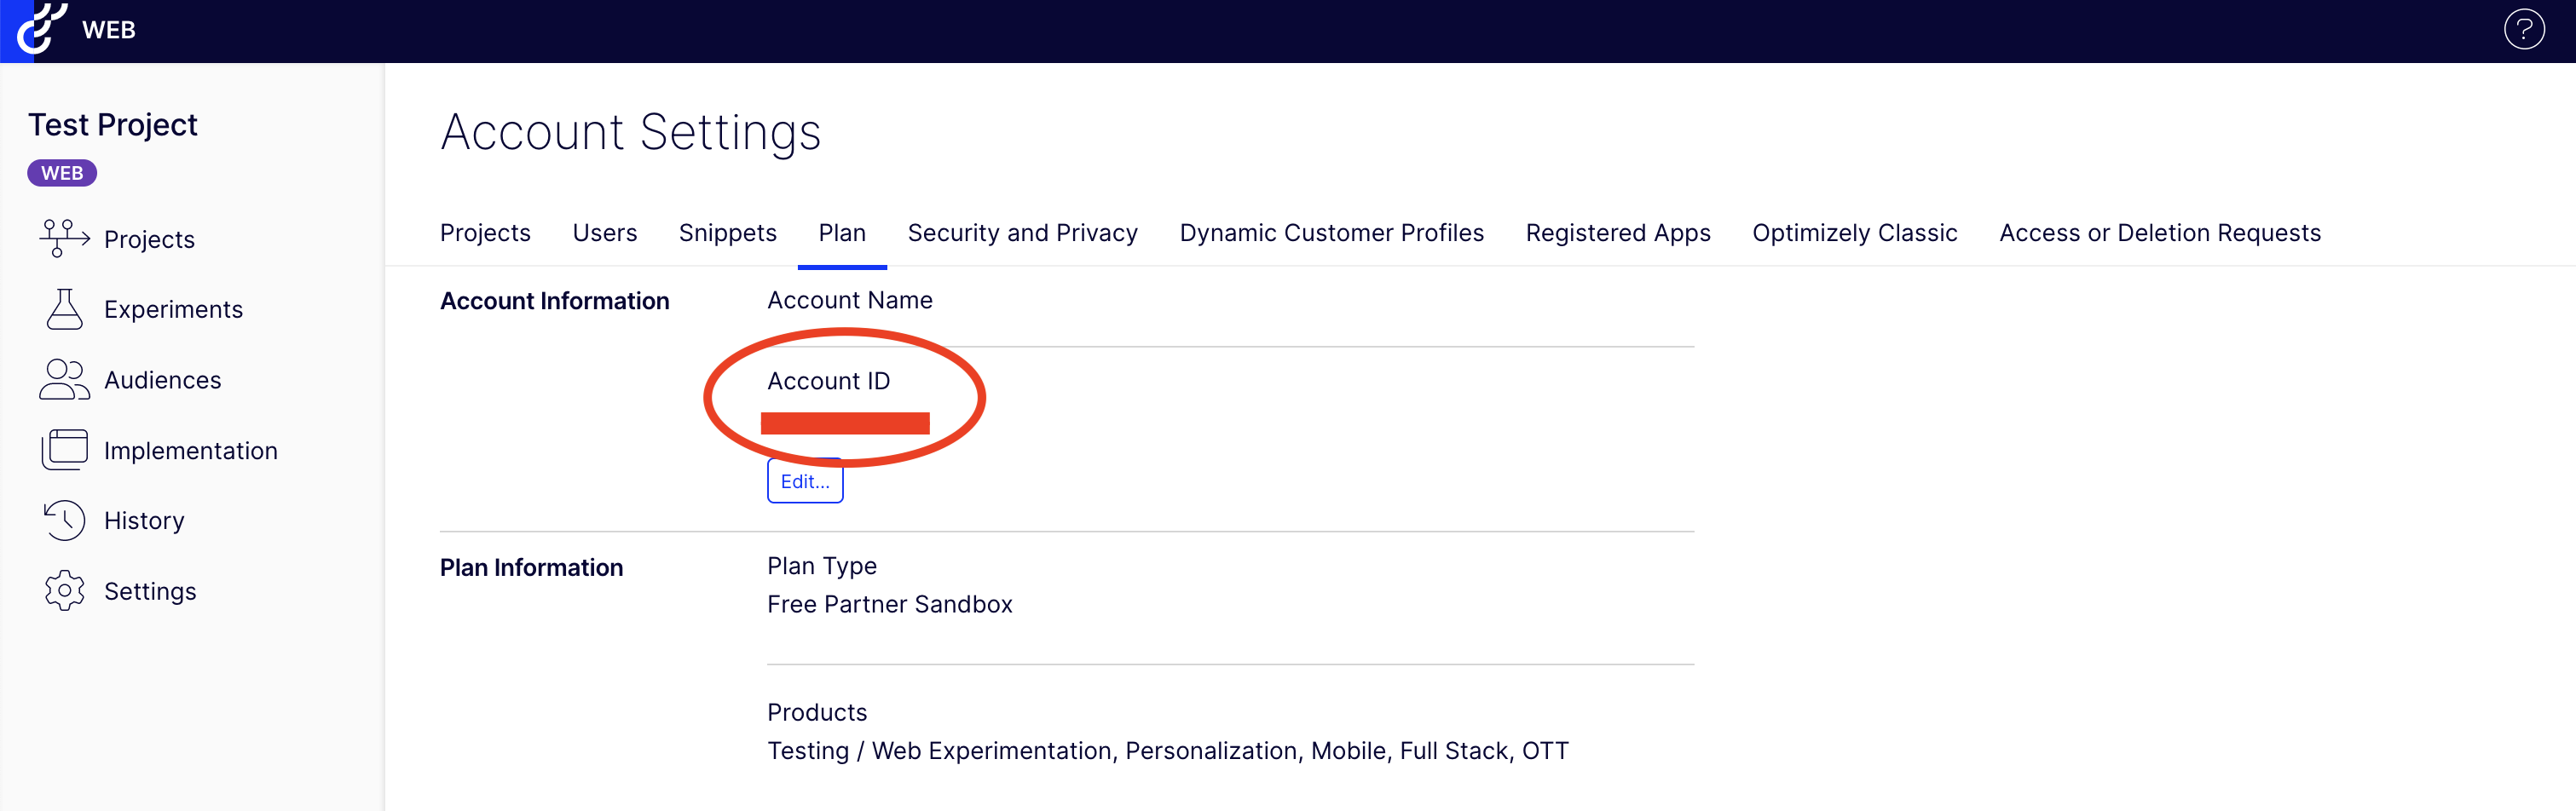The width and height of the screenshot is (2576, 811).
Task: Select the Snippets tab
Action: click(727, 233)
